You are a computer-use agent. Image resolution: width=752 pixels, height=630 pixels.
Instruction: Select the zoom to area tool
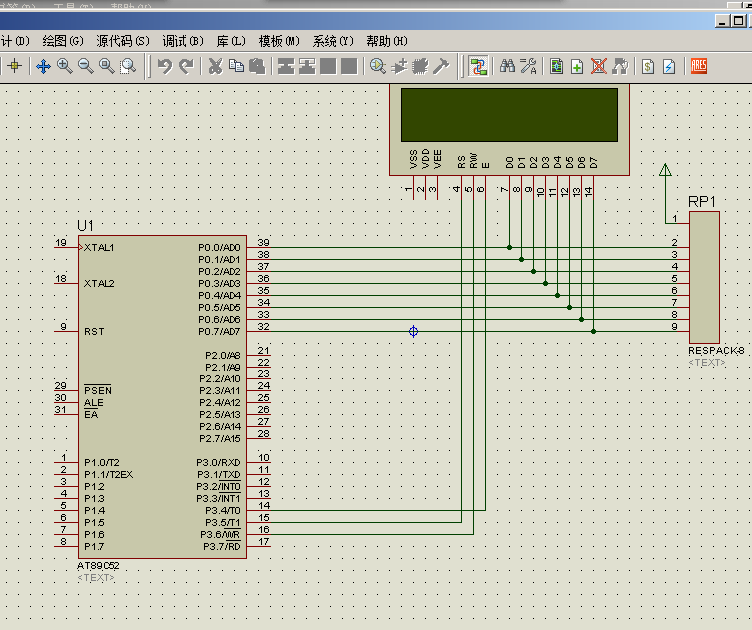tap(128, 66)
